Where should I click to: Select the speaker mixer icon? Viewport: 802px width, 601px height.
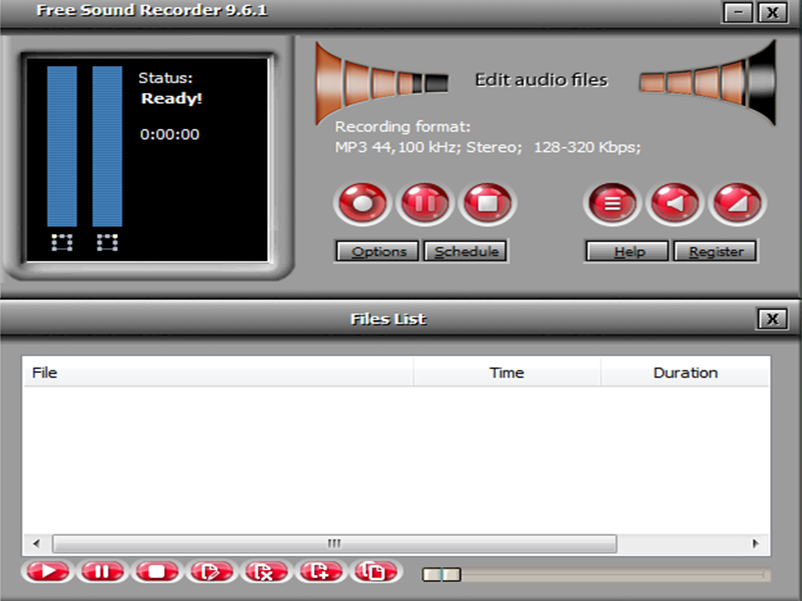[675, 202]
